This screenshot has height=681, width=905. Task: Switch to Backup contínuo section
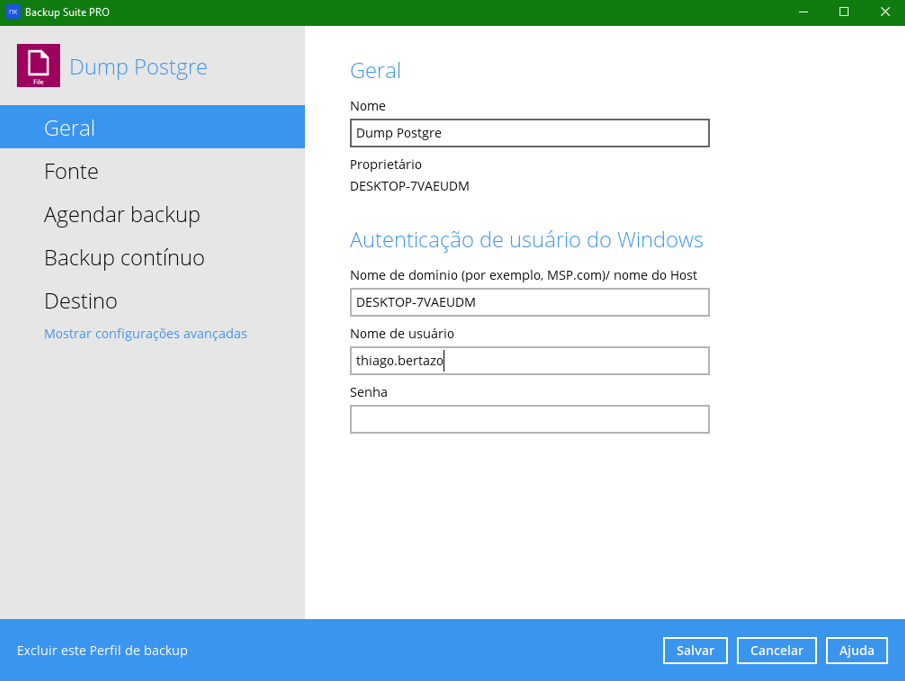point(124,258)
